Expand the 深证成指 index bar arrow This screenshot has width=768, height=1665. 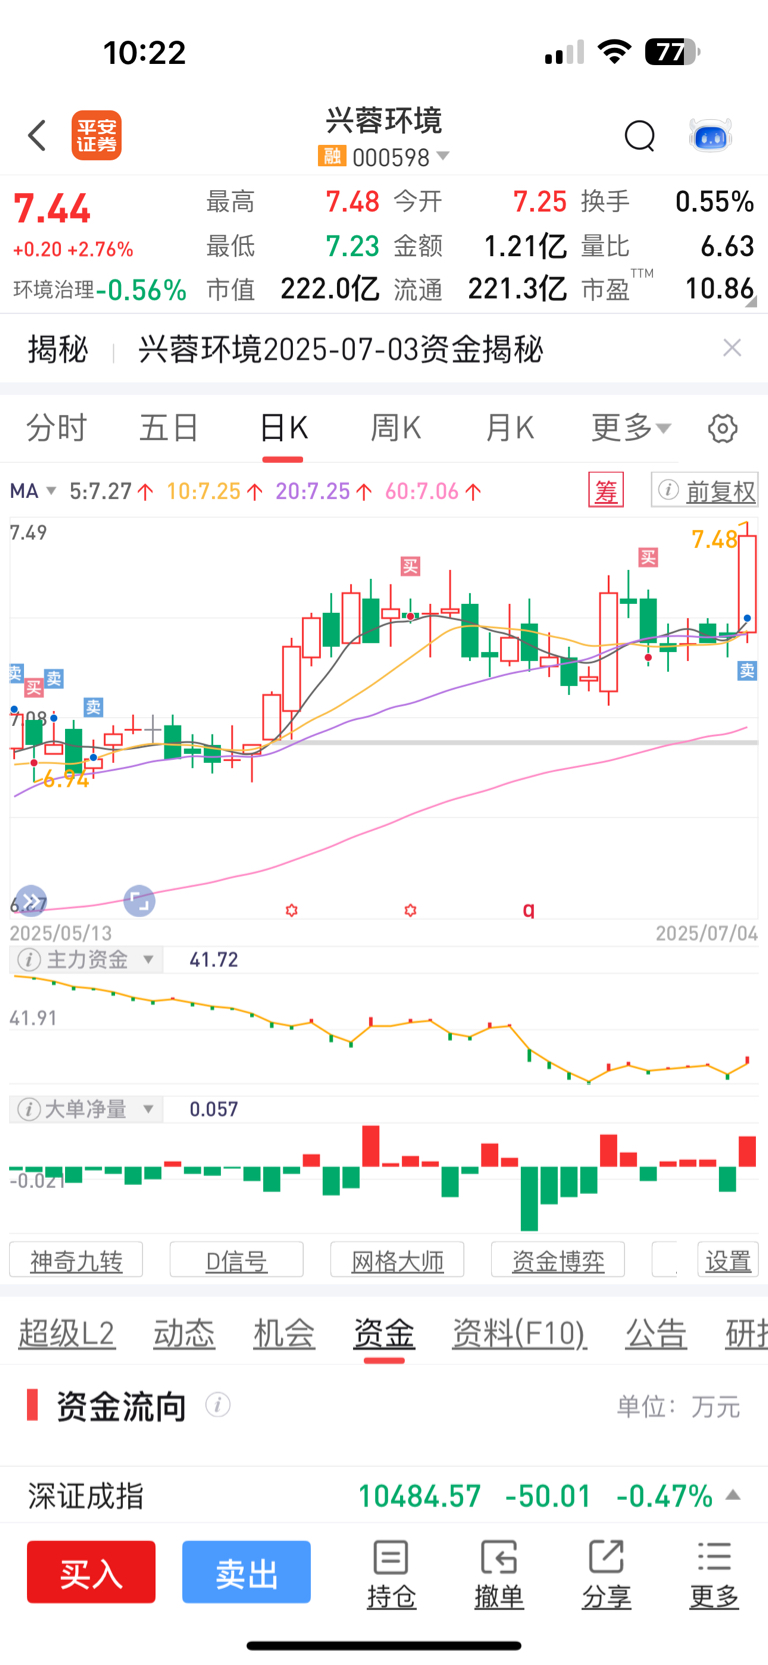733,1495
